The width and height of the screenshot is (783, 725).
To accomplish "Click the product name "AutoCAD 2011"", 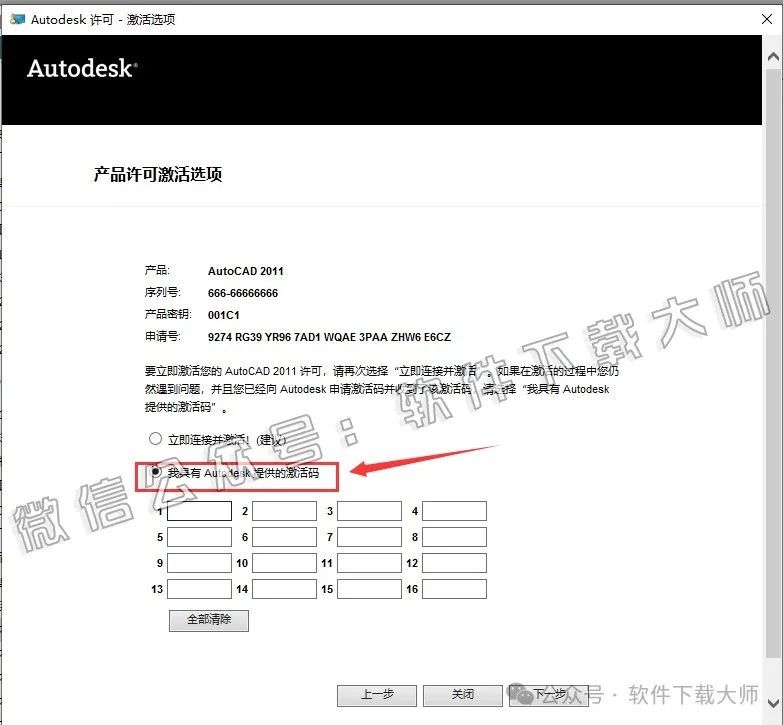I will tap(246, 271).
